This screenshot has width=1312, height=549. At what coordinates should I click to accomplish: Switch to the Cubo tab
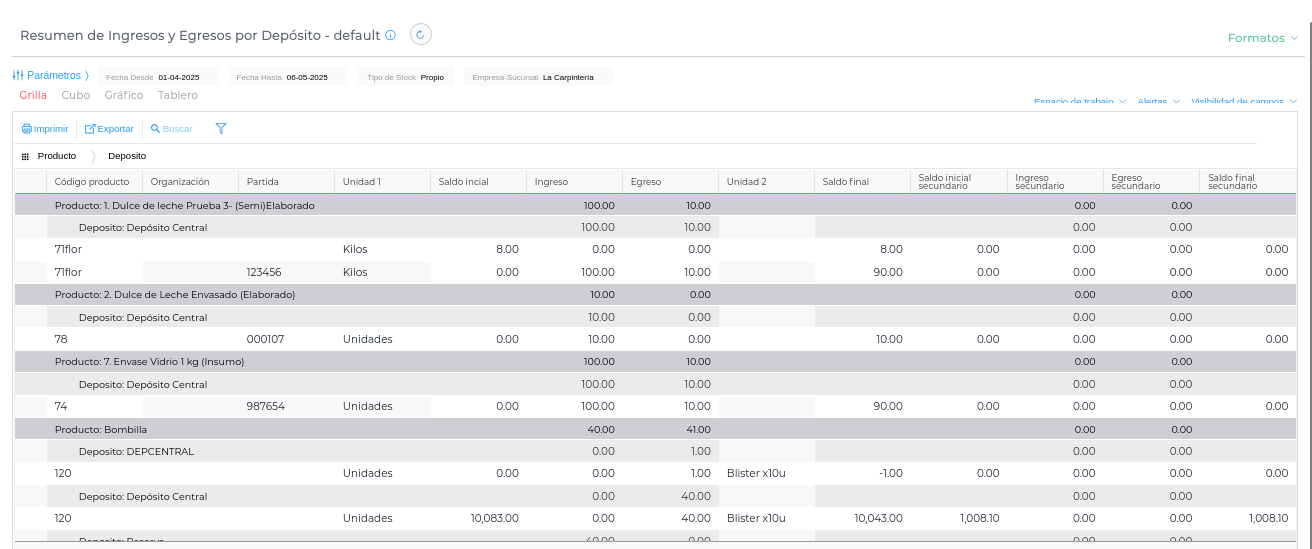coord(76,96)
